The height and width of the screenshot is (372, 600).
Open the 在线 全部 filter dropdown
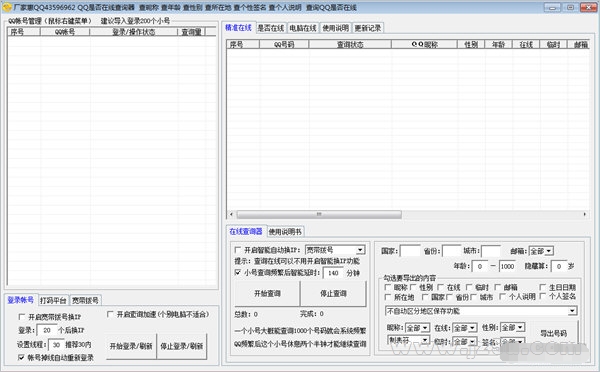point(465,328)
